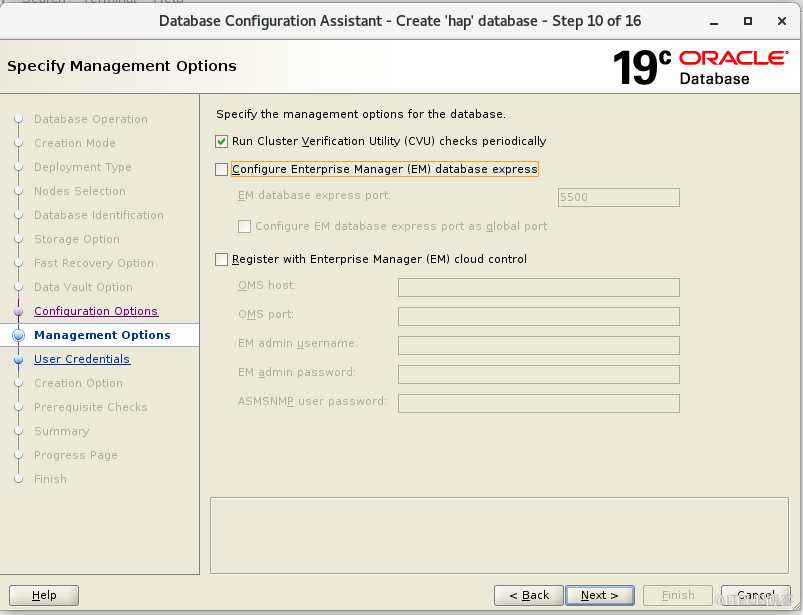Select the Database Identification step
Image resolution: width=803 pixels, height=615 pixels.
point(99,215)
